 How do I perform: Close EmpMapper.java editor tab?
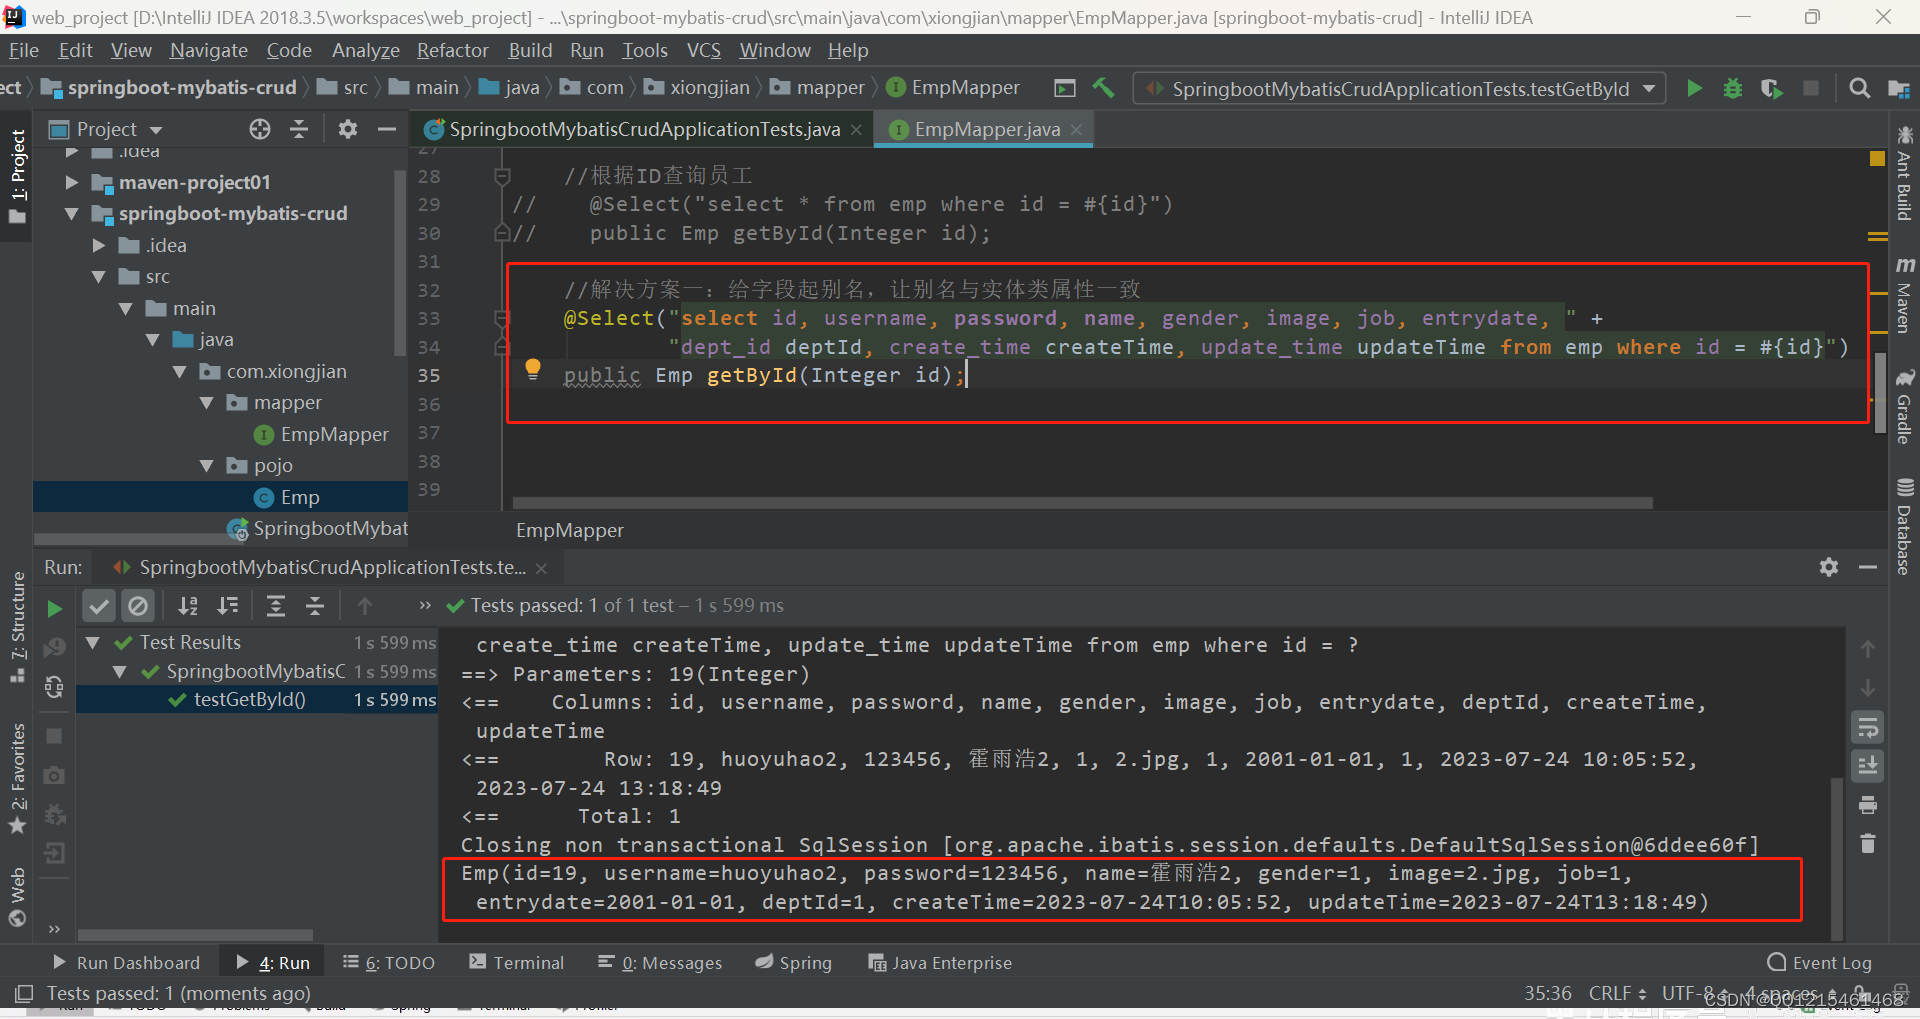(x=1076, y=130)
